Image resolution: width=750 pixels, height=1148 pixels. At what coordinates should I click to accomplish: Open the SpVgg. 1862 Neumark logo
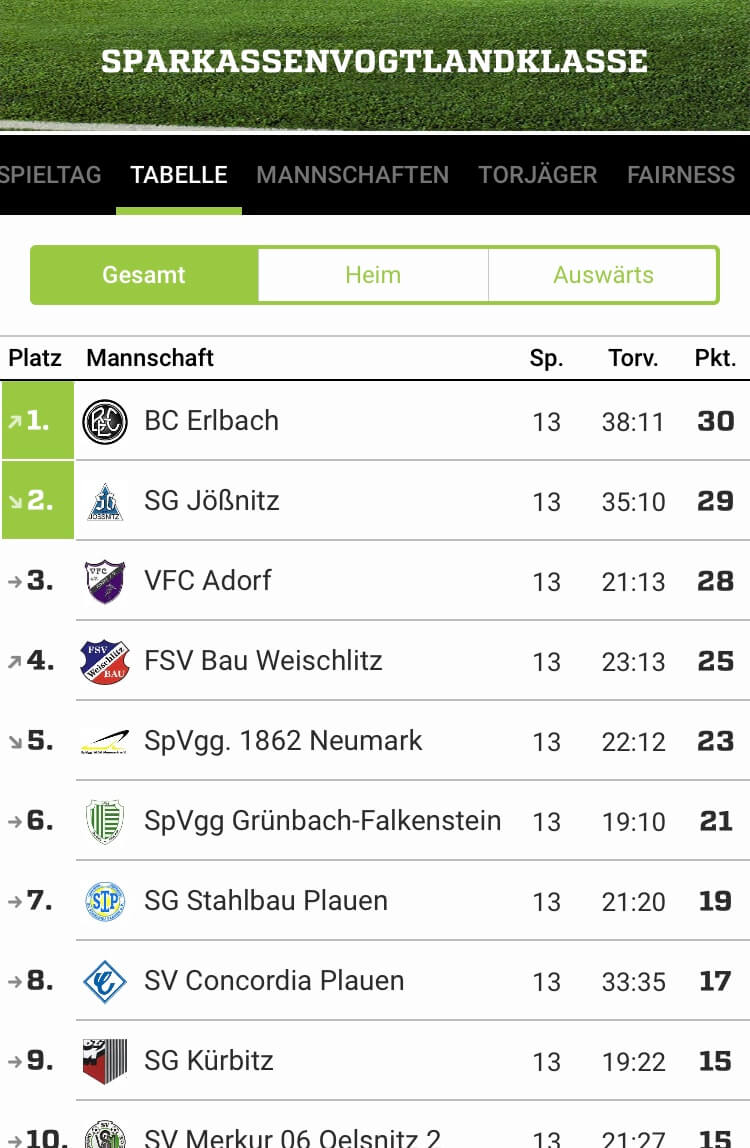pos(105,742)
